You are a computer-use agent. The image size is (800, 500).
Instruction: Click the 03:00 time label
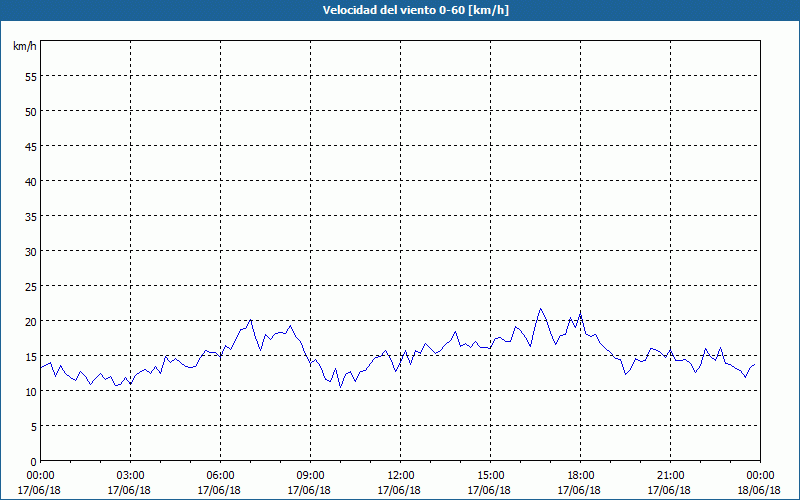pos(130,476)
